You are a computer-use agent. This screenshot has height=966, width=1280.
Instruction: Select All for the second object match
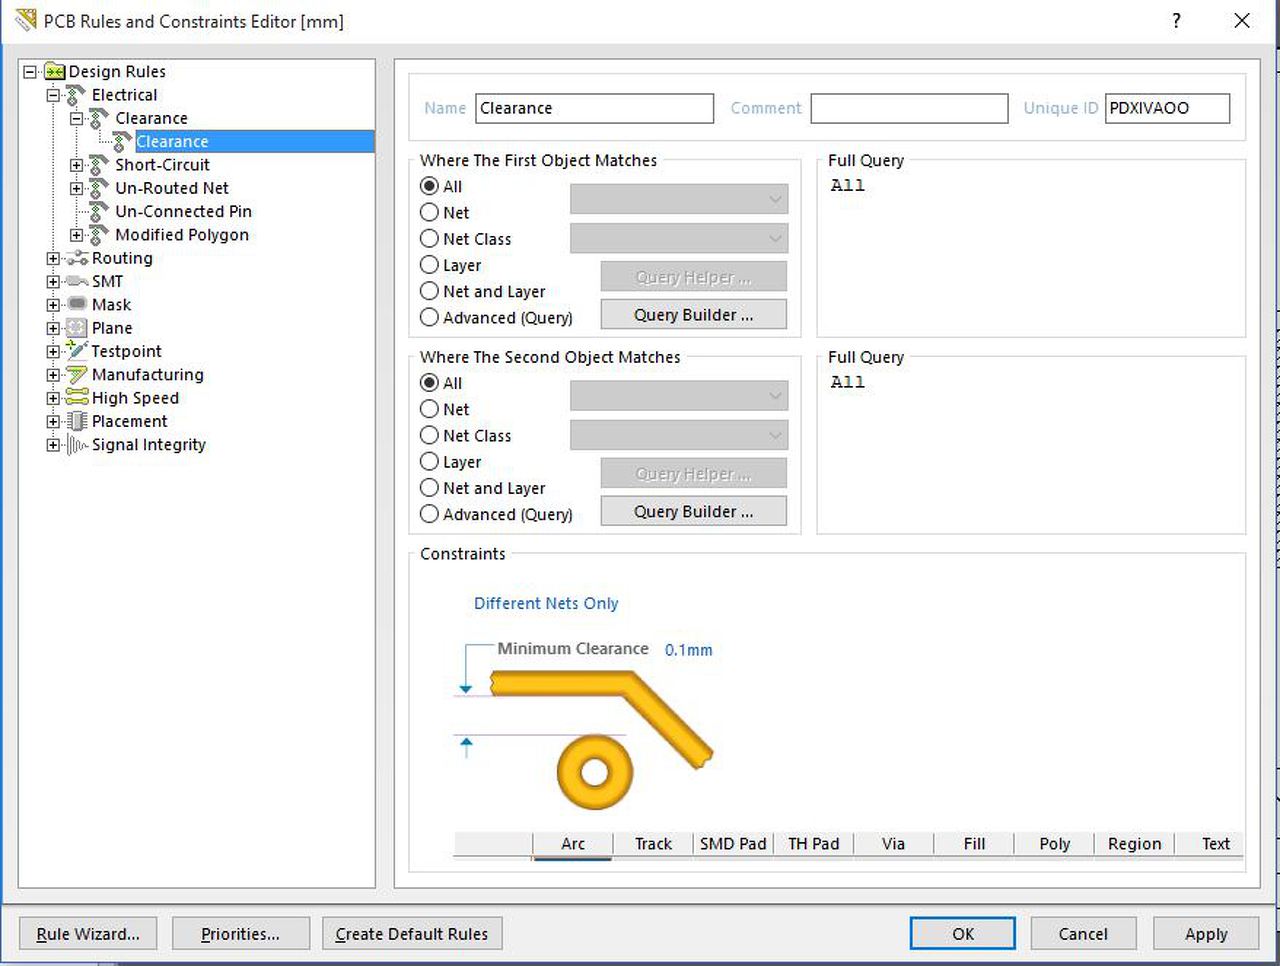point(430,383)
